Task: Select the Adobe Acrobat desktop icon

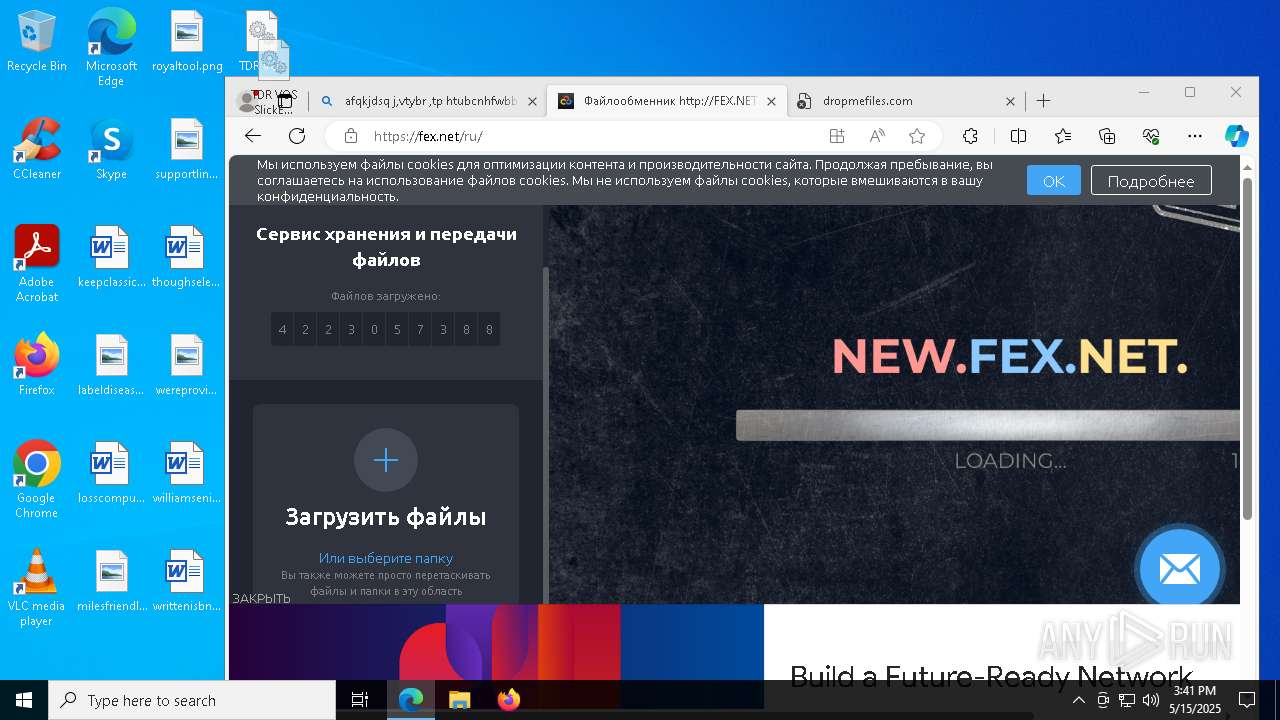Action: coord(37,264)
